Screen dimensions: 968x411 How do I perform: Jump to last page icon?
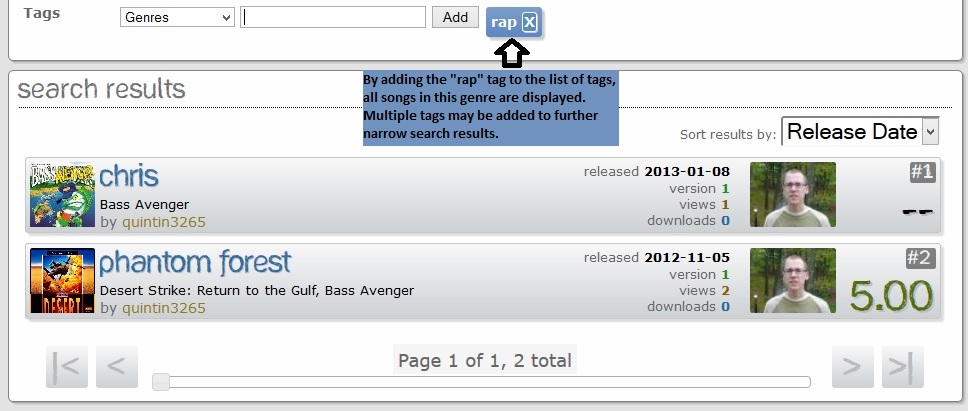[903, 367]
